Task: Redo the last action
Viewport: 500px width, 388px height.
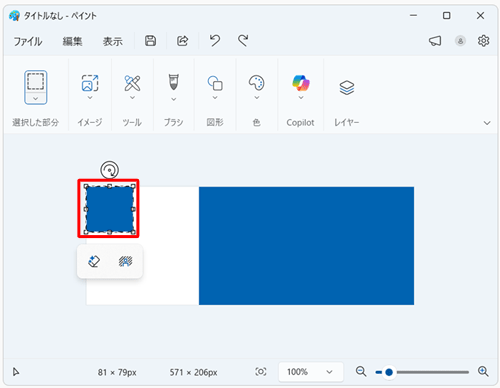Action: click(243, 41)
